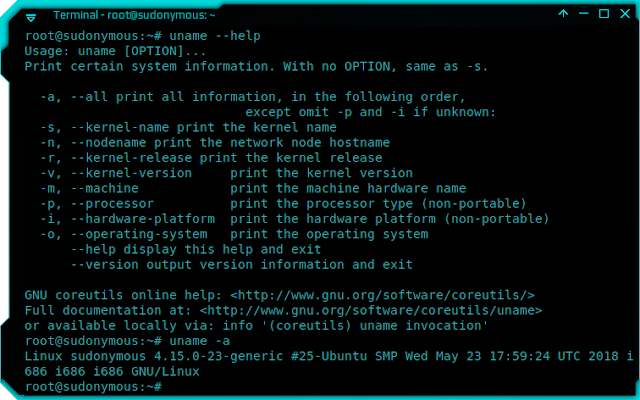Click '--help display this help and exit'
The width and height of the screenshot is (640, 400).
tap(196, 249)
